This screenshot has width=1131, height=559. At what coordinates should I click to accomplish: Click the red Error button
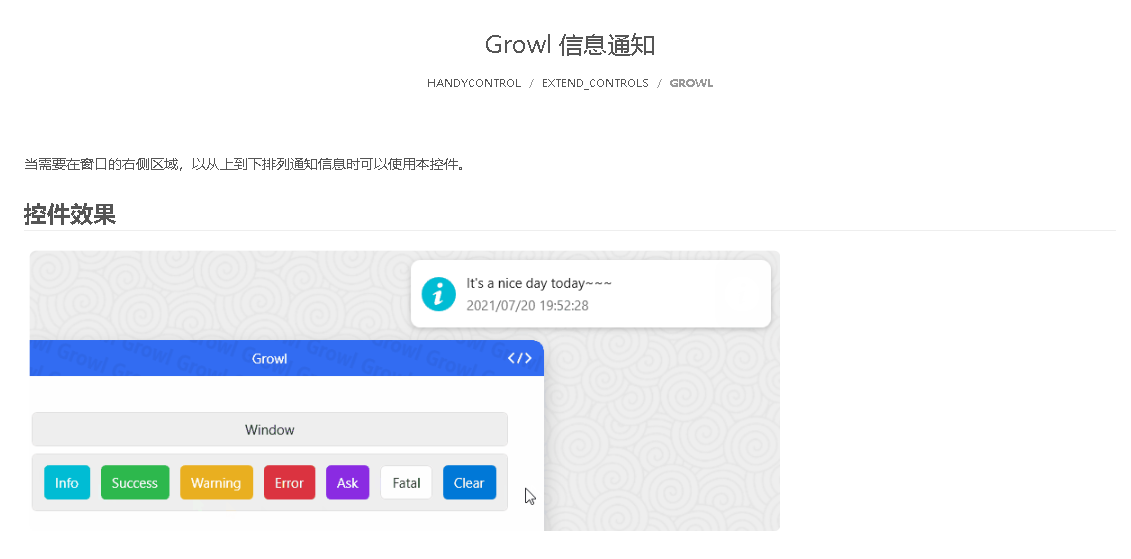pyautogui.click(x=289, y=483)
